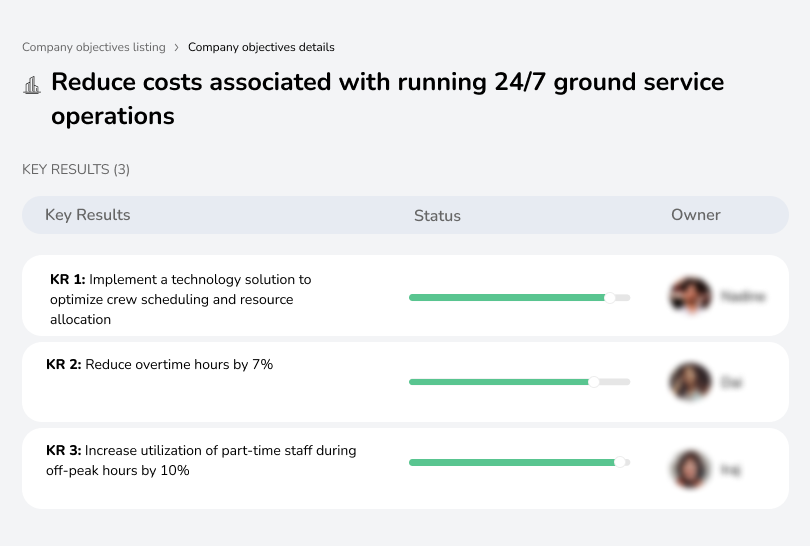Screen dimensions: 810x546
Task: Click the breadcrumb chevron separator
Action: tap(177, 47)
